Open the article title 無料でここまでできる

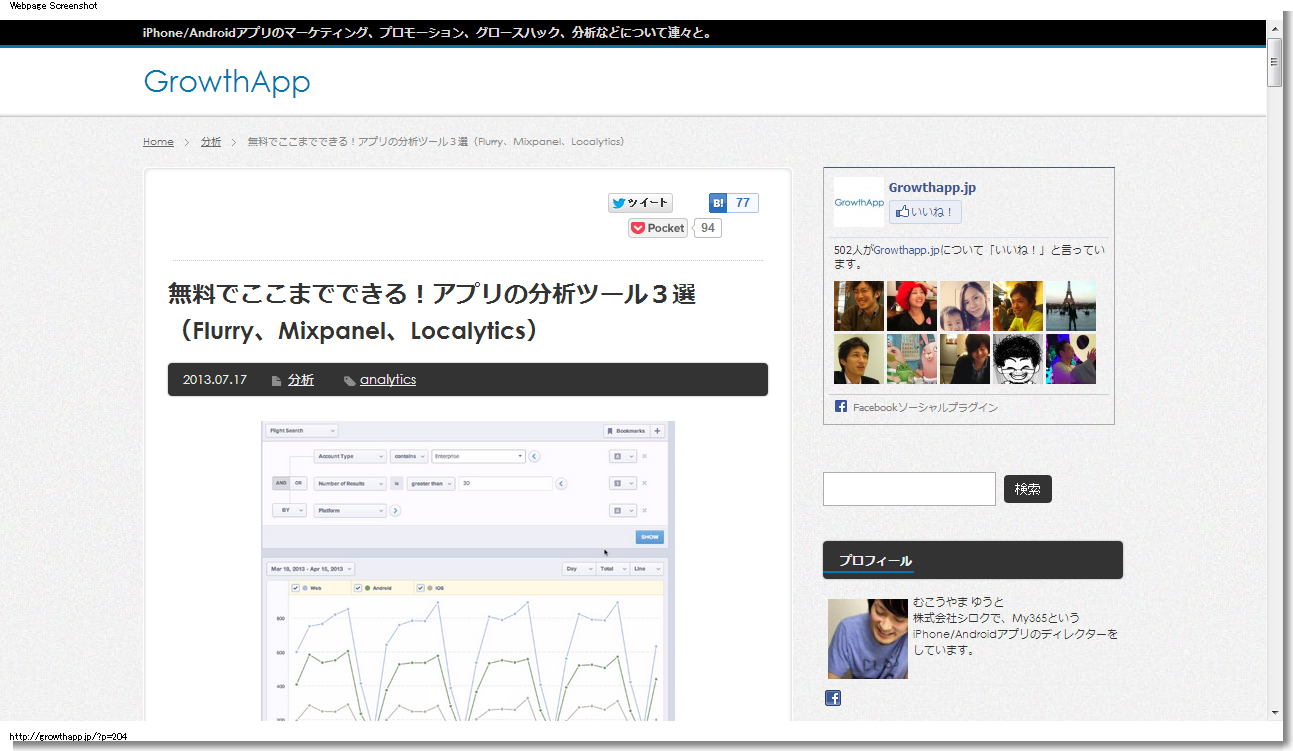[x=432, y=312]
